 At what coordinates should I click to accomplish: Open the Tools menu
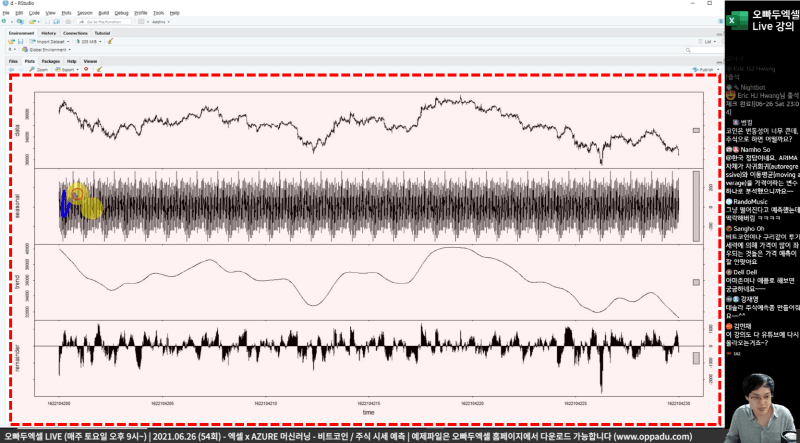point(158,13)
